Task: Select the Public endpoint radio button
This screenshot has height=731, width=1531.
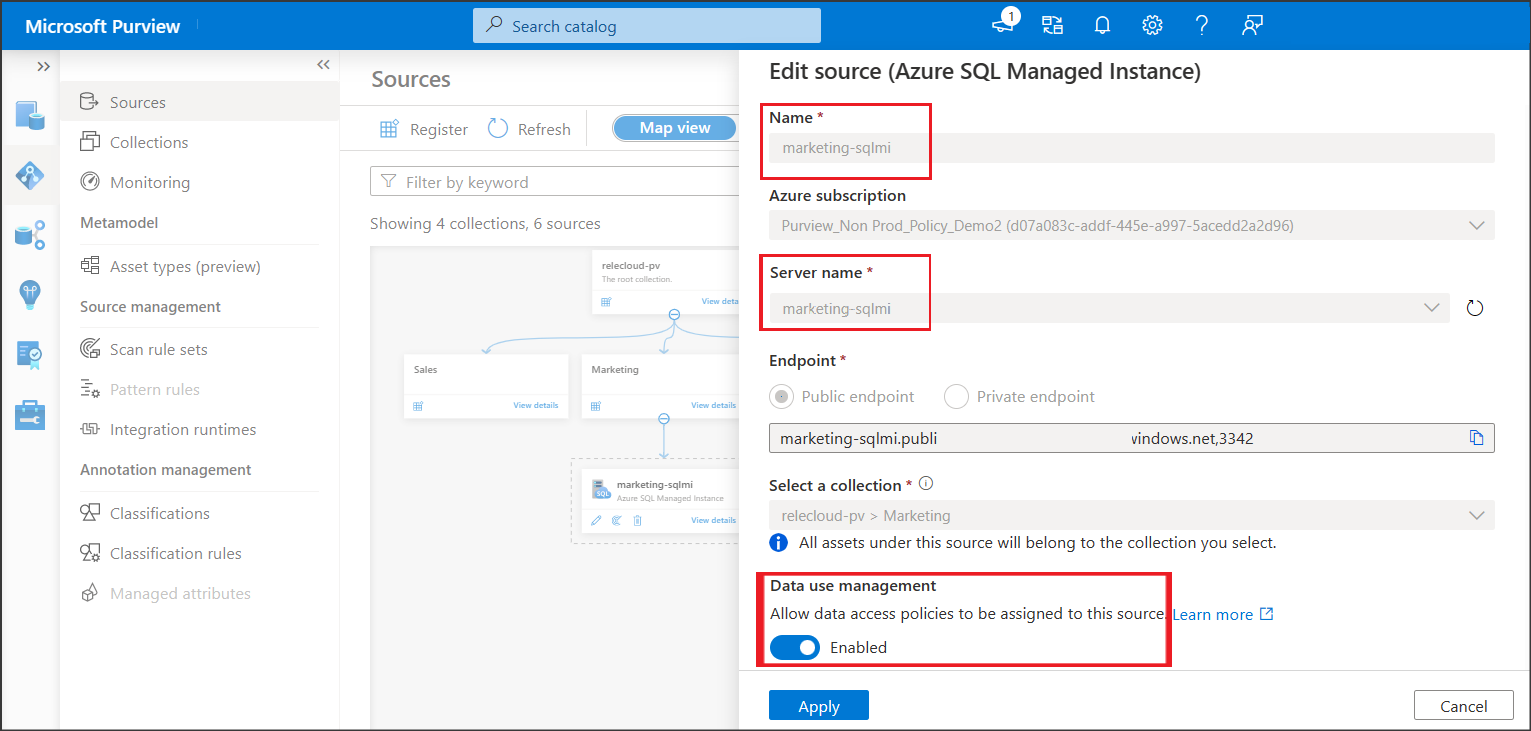Action: [780, 396]
